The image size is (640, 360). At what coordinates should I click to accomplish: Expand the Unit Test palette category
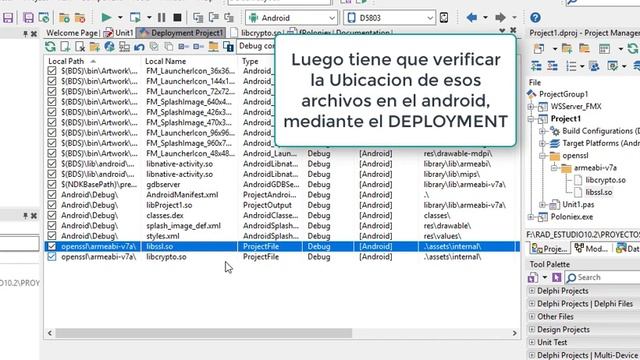(x=532, y=342)
